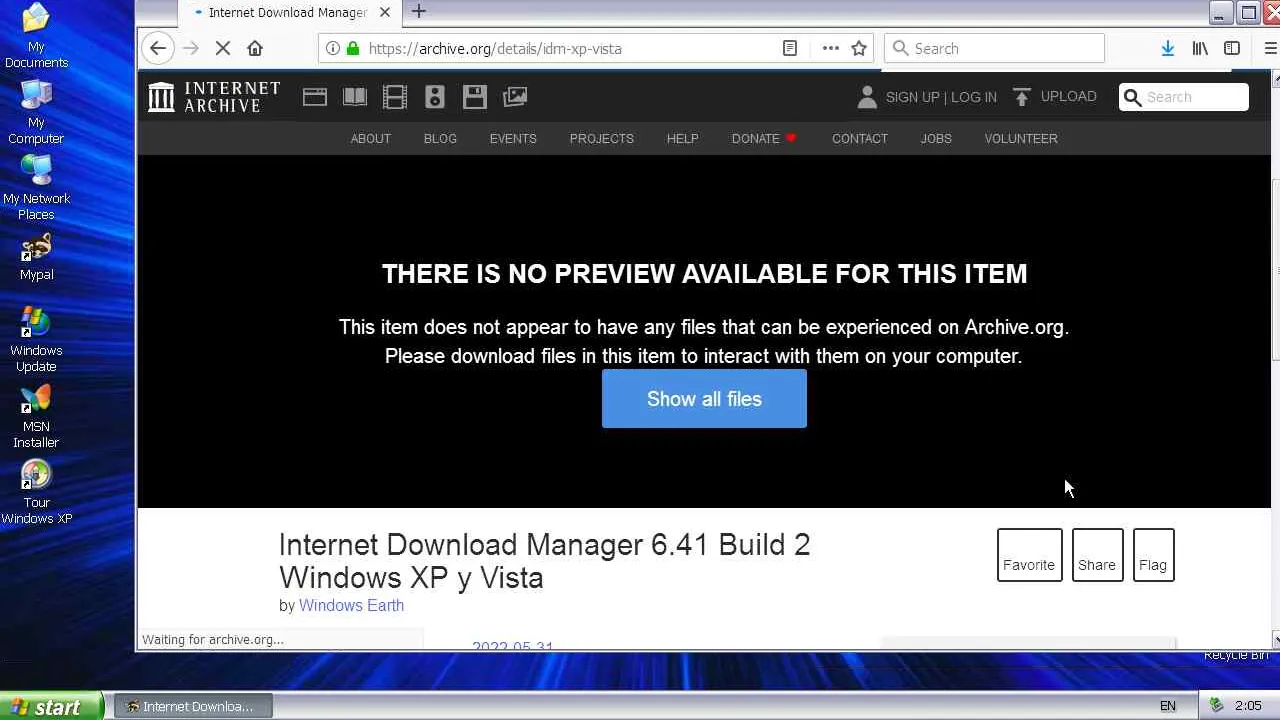Viewport: 1280px width, 720px height.
Task: Bookmark this page with the star
Action: pyautogui.click(x=859, y=48)
